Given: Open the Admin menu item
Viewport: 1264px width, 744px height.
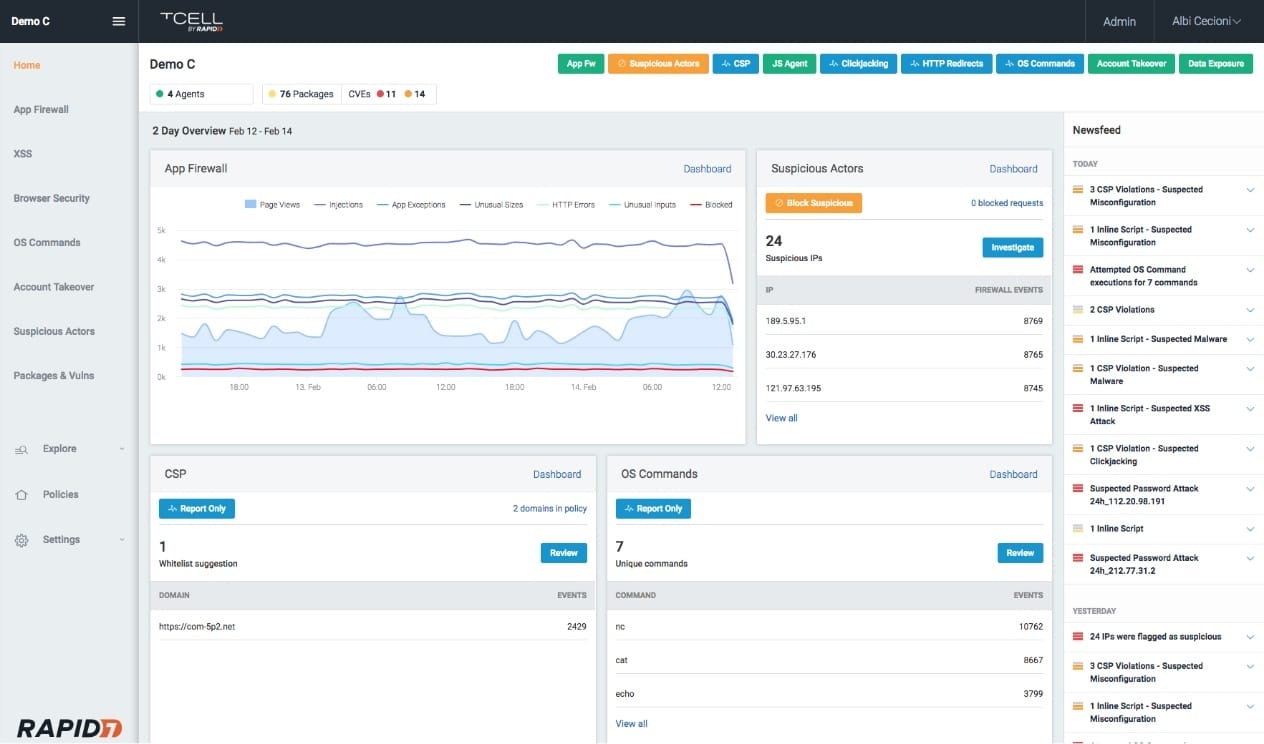Looking at the screenshot, I should point(1119,21).
